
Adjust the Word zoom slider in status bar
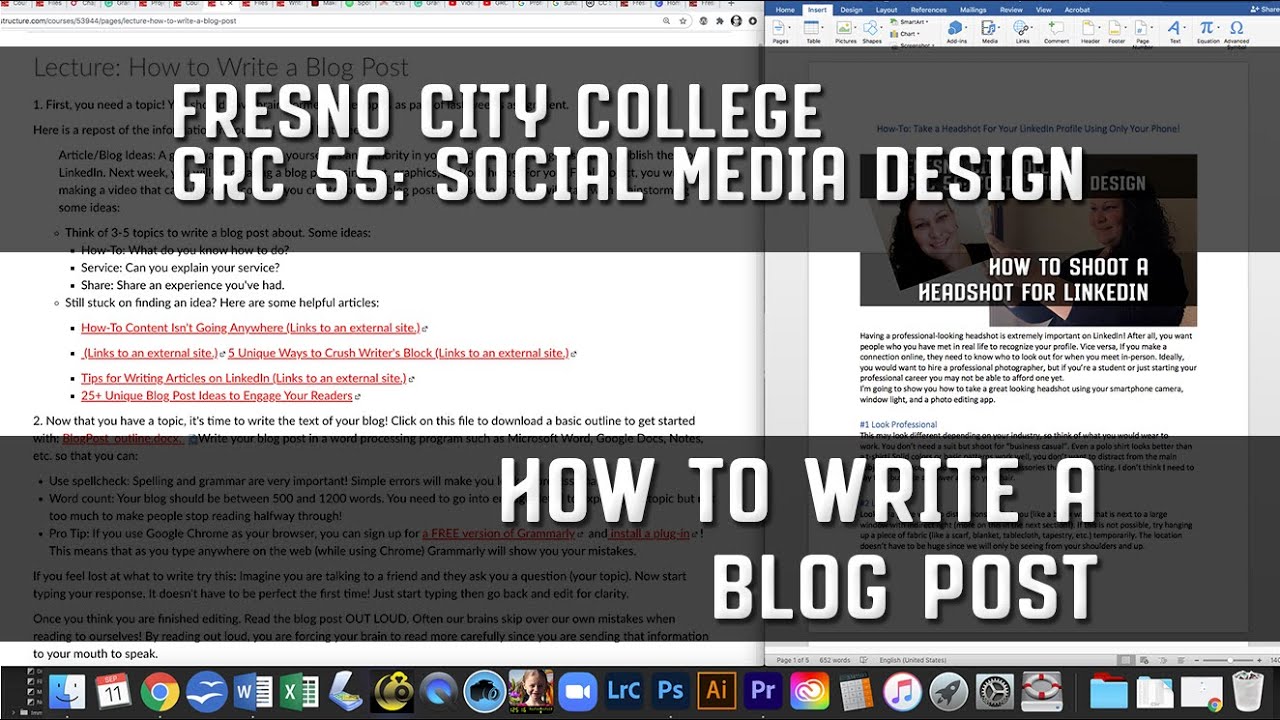coord(1231,660)
